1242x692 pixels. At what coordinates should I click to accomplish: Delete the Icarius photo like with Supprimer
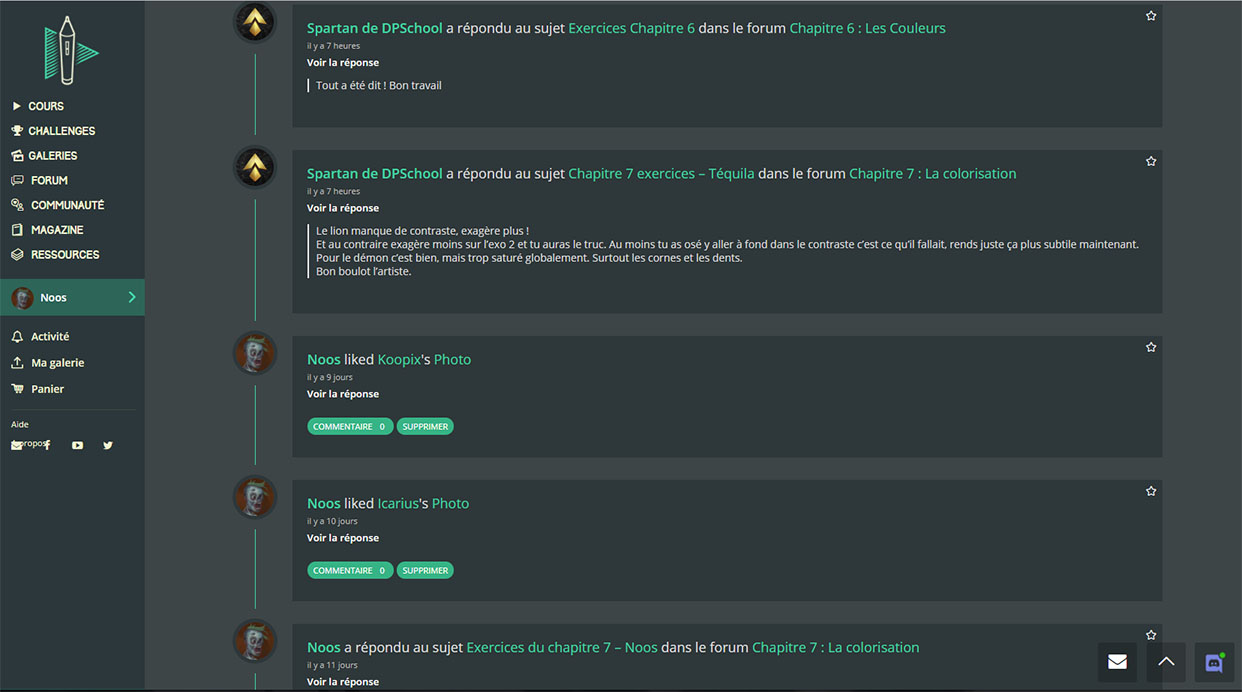[x=425, y=571]
